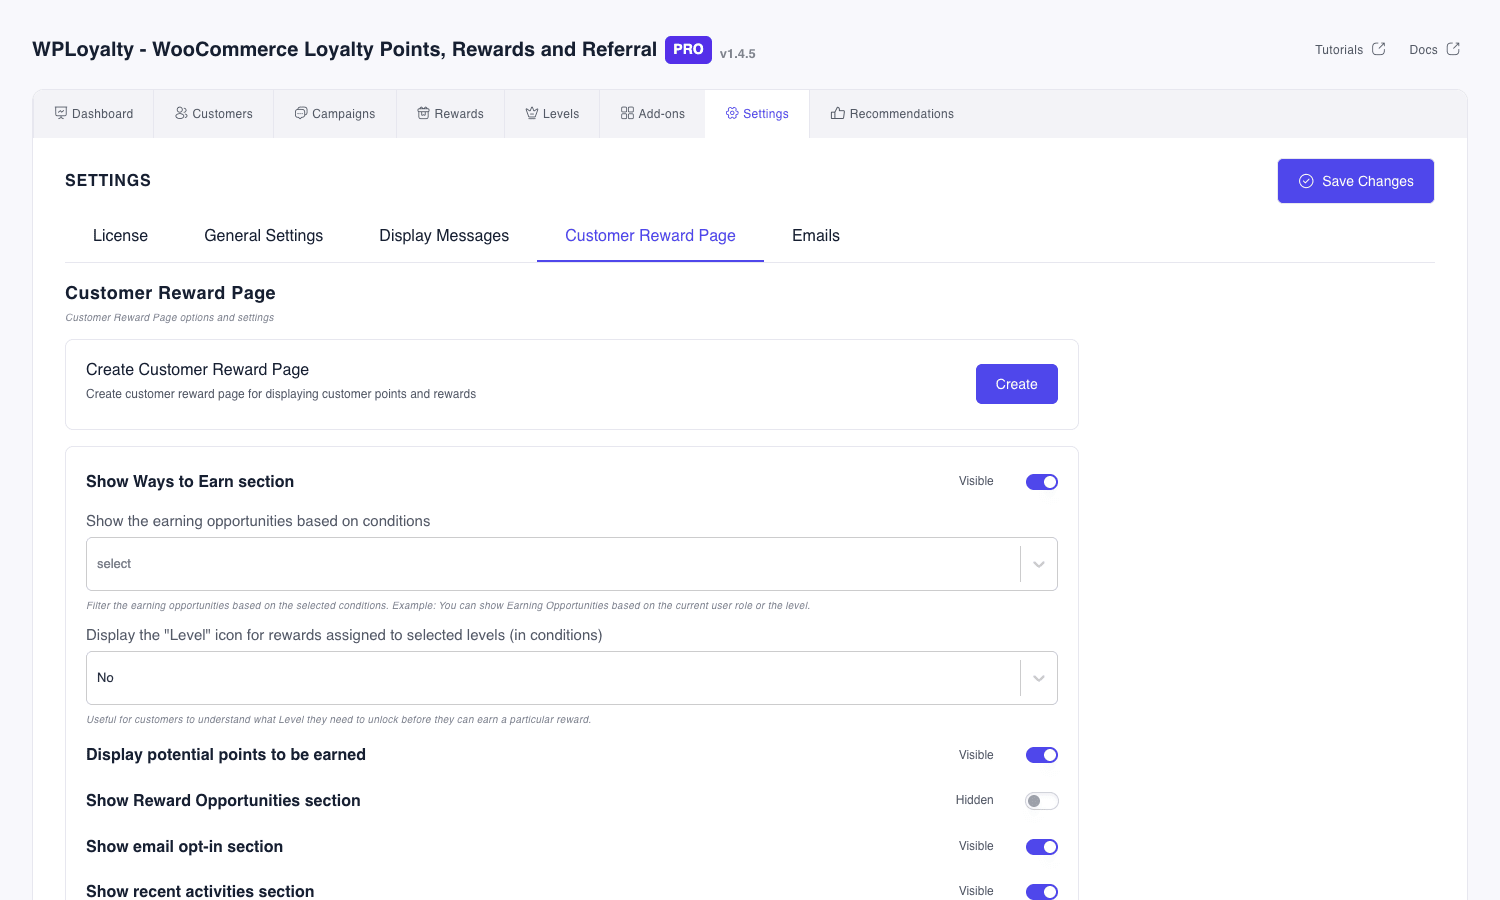Click the PRO badge
This screenshot has width=1500, height=900.
pos(688,49)
